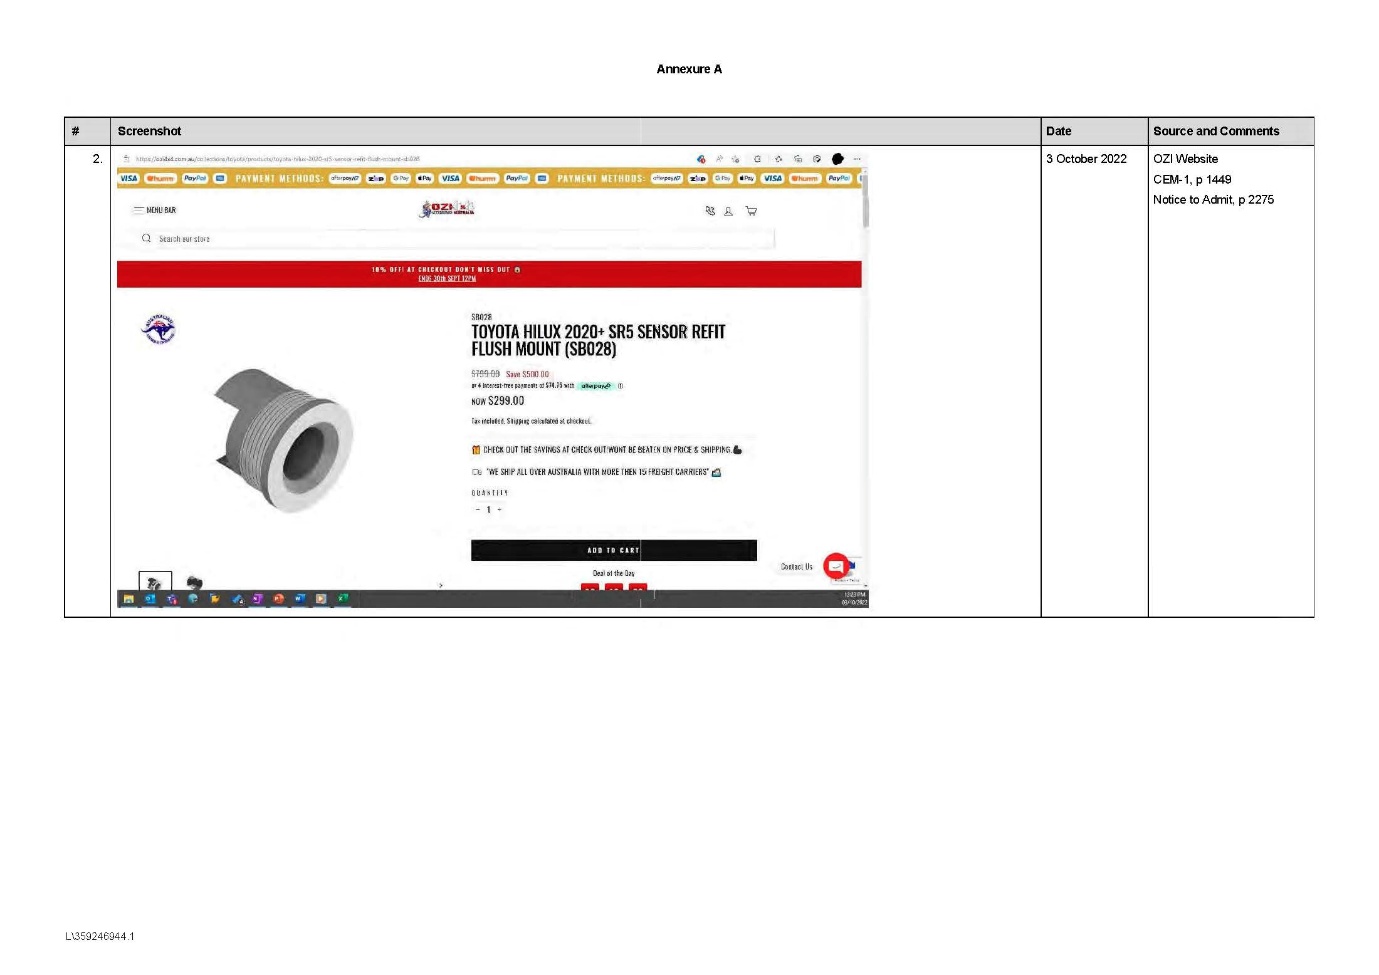Click the 'OZI Website' text

point(1186,159)
